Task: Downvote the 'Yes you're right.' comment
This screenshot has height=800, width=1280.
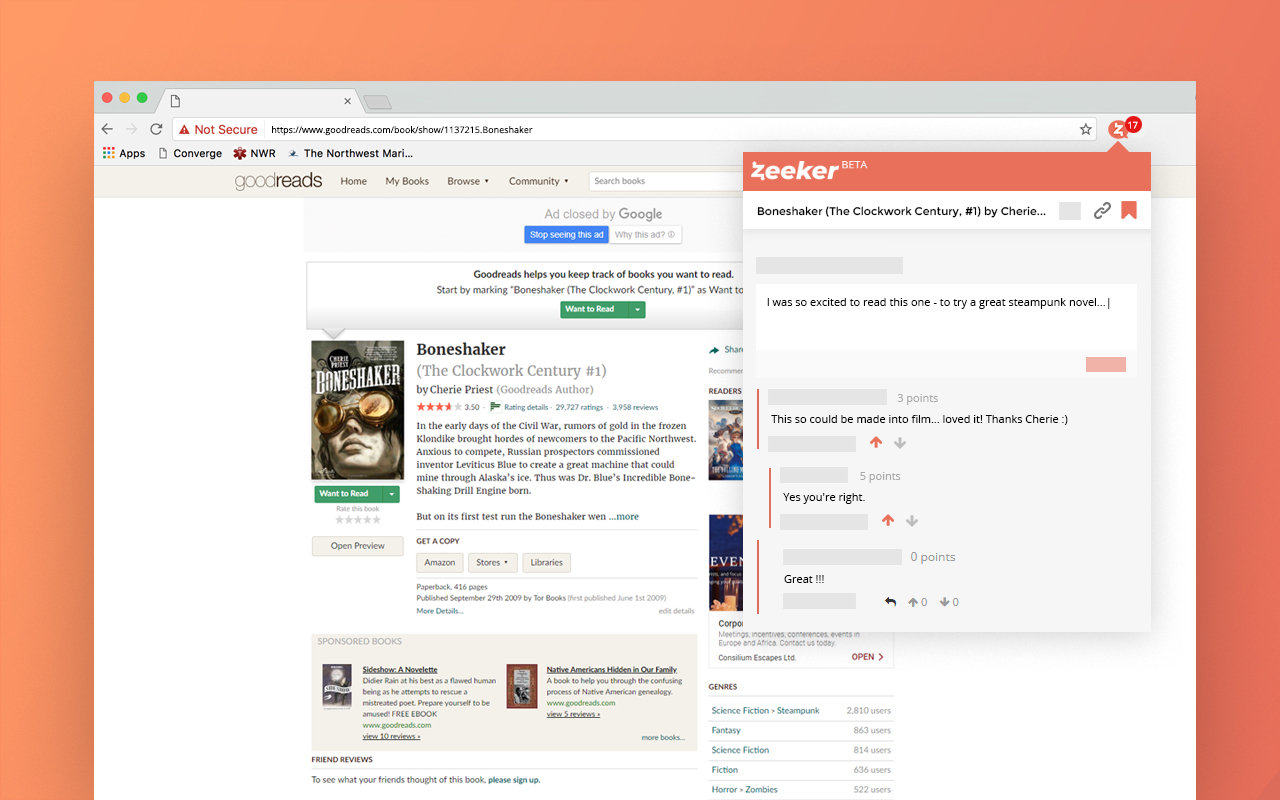Action: click(912, 521)
